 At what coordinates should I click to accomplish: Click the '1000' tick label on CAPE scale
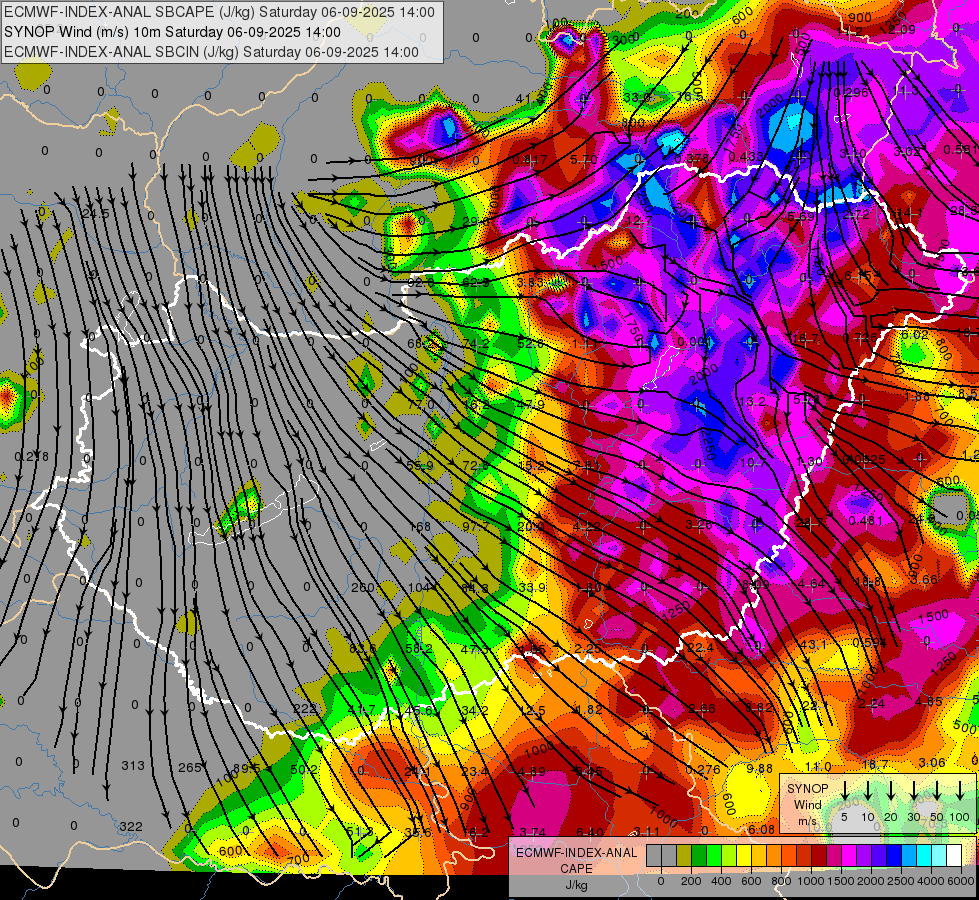(x=811, y=881)
